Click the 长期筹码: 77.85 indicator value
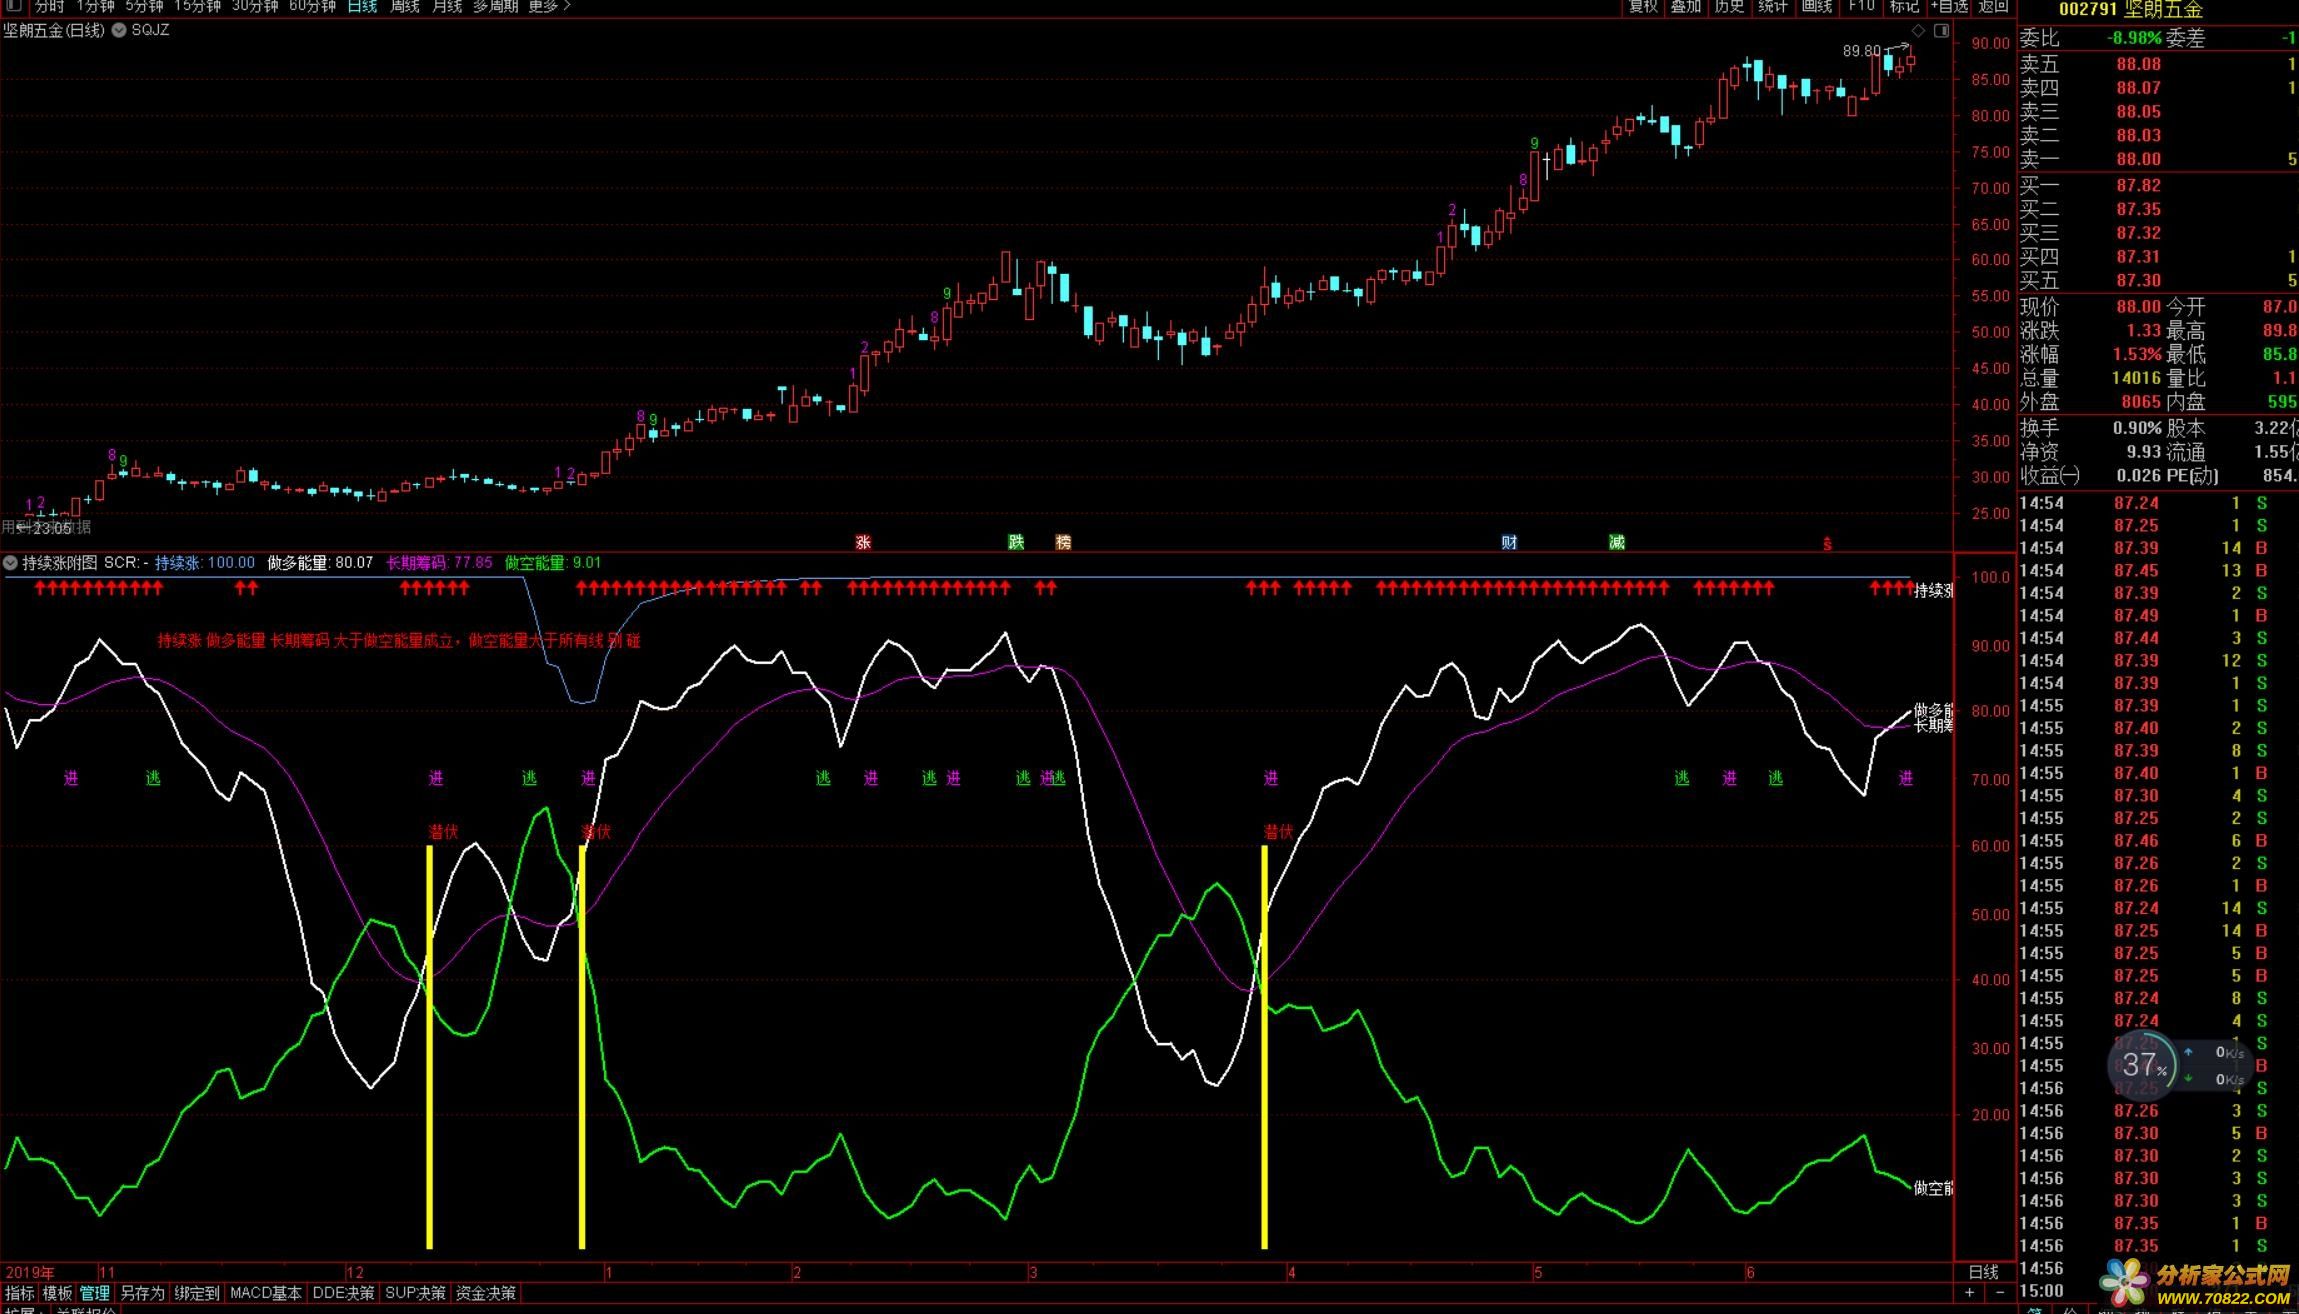Viewport: 2299px width, 1314px height. [x=439, y=563]
